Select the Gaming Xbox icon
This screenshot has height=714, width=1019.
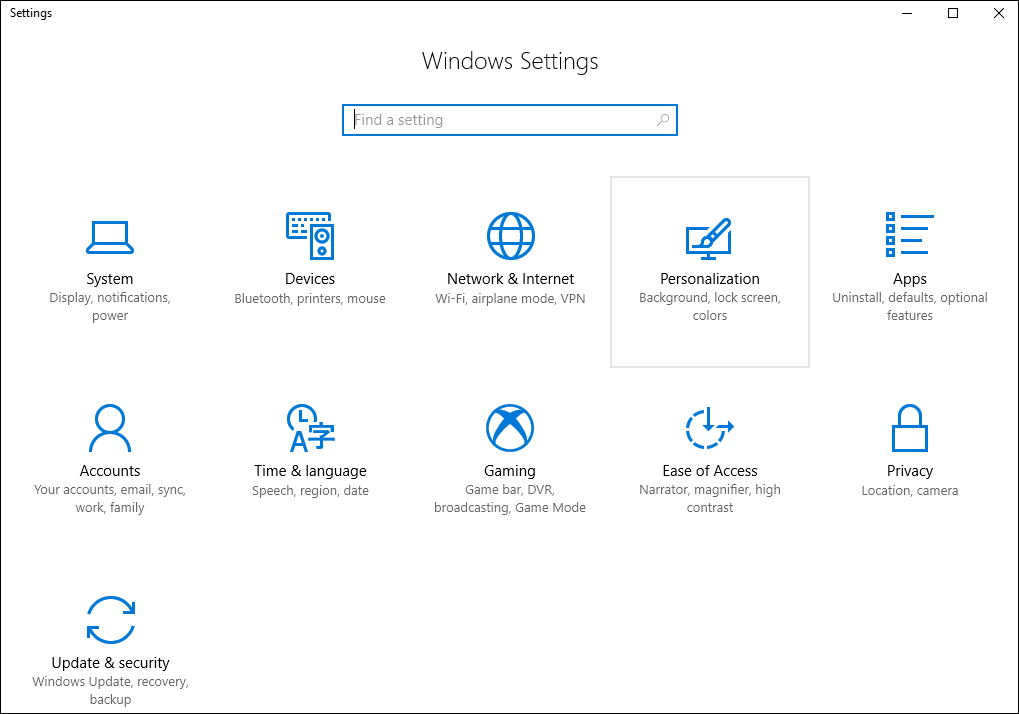(510, 429)
